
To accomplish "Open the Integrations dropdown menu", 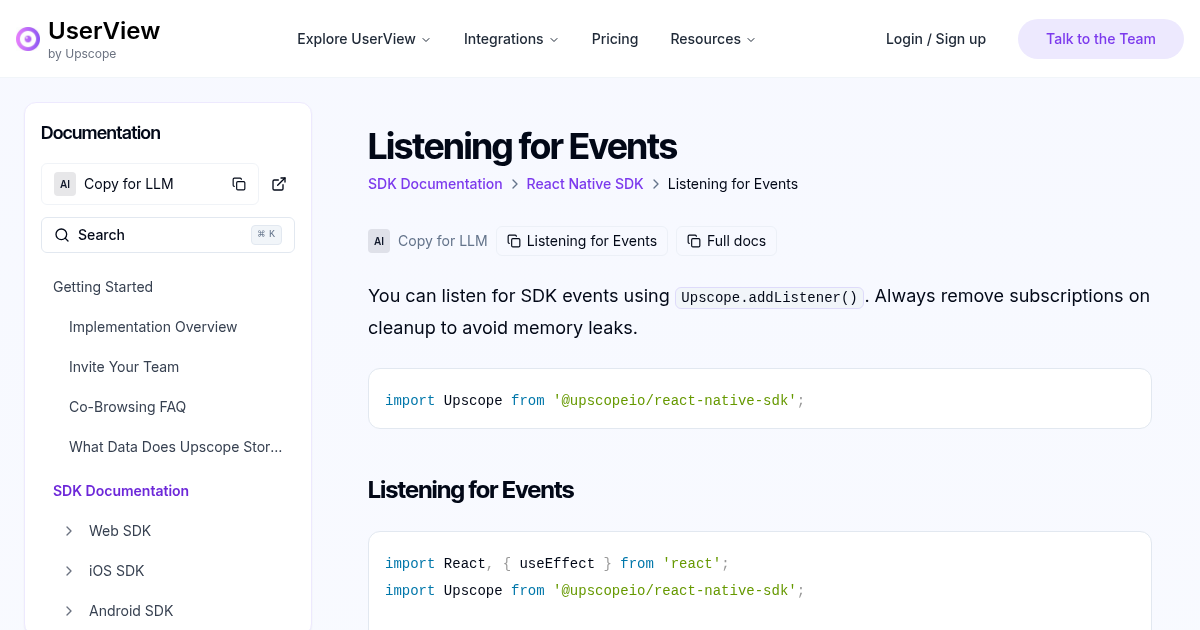I will (511, 39).
